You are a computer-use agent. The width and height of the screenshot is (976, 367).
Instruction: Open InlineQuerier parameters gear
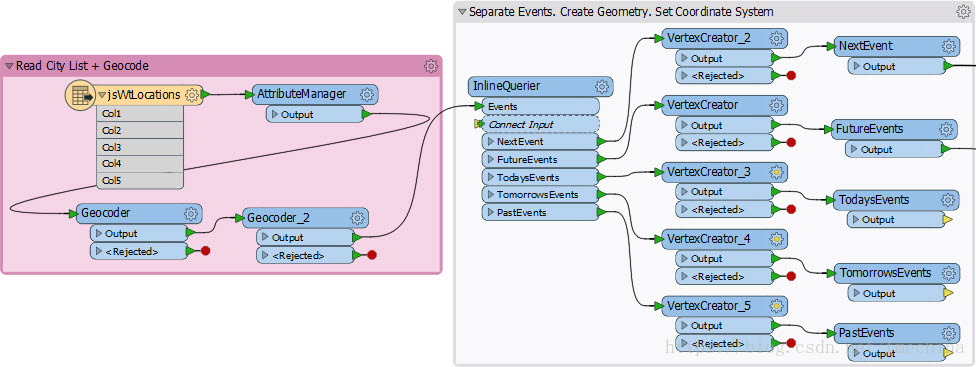pyautogui.click(x=601, y=86)
